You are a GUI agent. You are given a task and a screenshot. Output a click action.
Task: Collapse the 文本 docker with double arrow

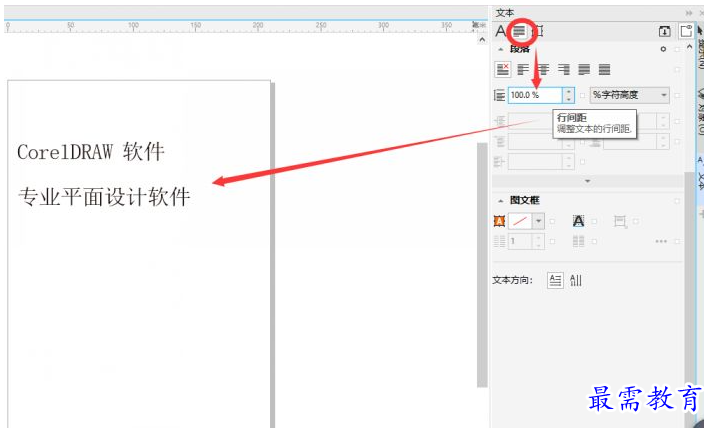click(x=689, y=13)
